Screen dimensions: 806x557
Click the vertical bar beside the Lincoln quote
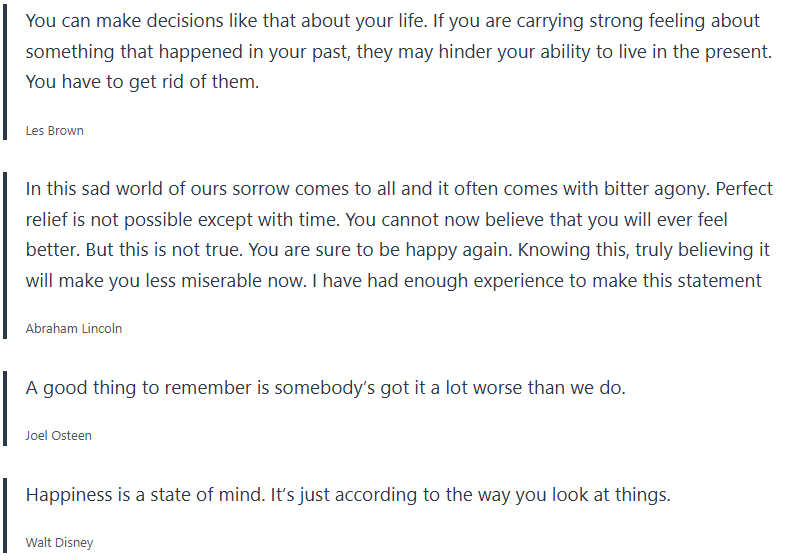pyautogui.click(x=5, y=250)
